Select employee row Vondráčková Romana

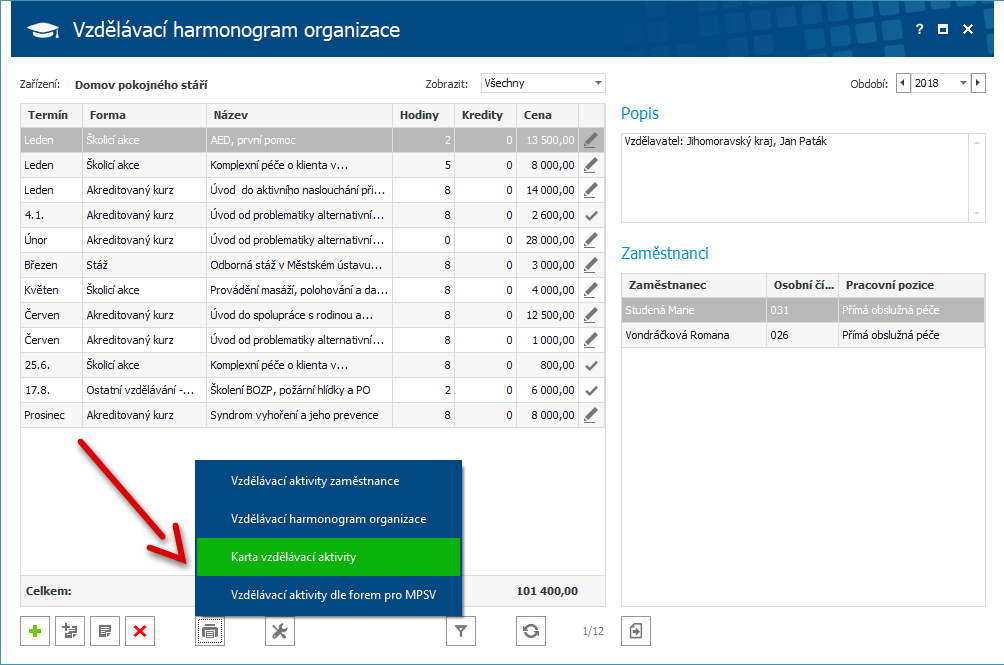point(803,335)
